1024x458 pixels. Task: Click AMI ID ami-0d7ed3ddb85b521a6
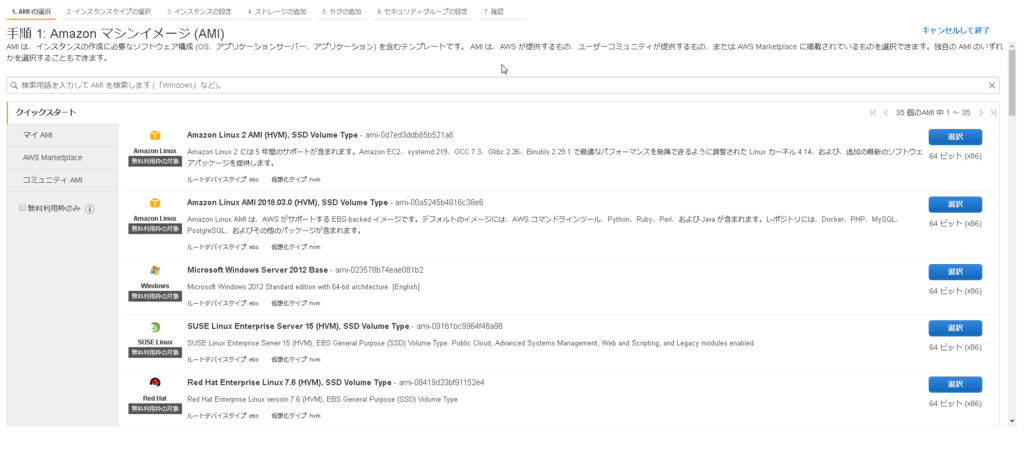(409, 135)
